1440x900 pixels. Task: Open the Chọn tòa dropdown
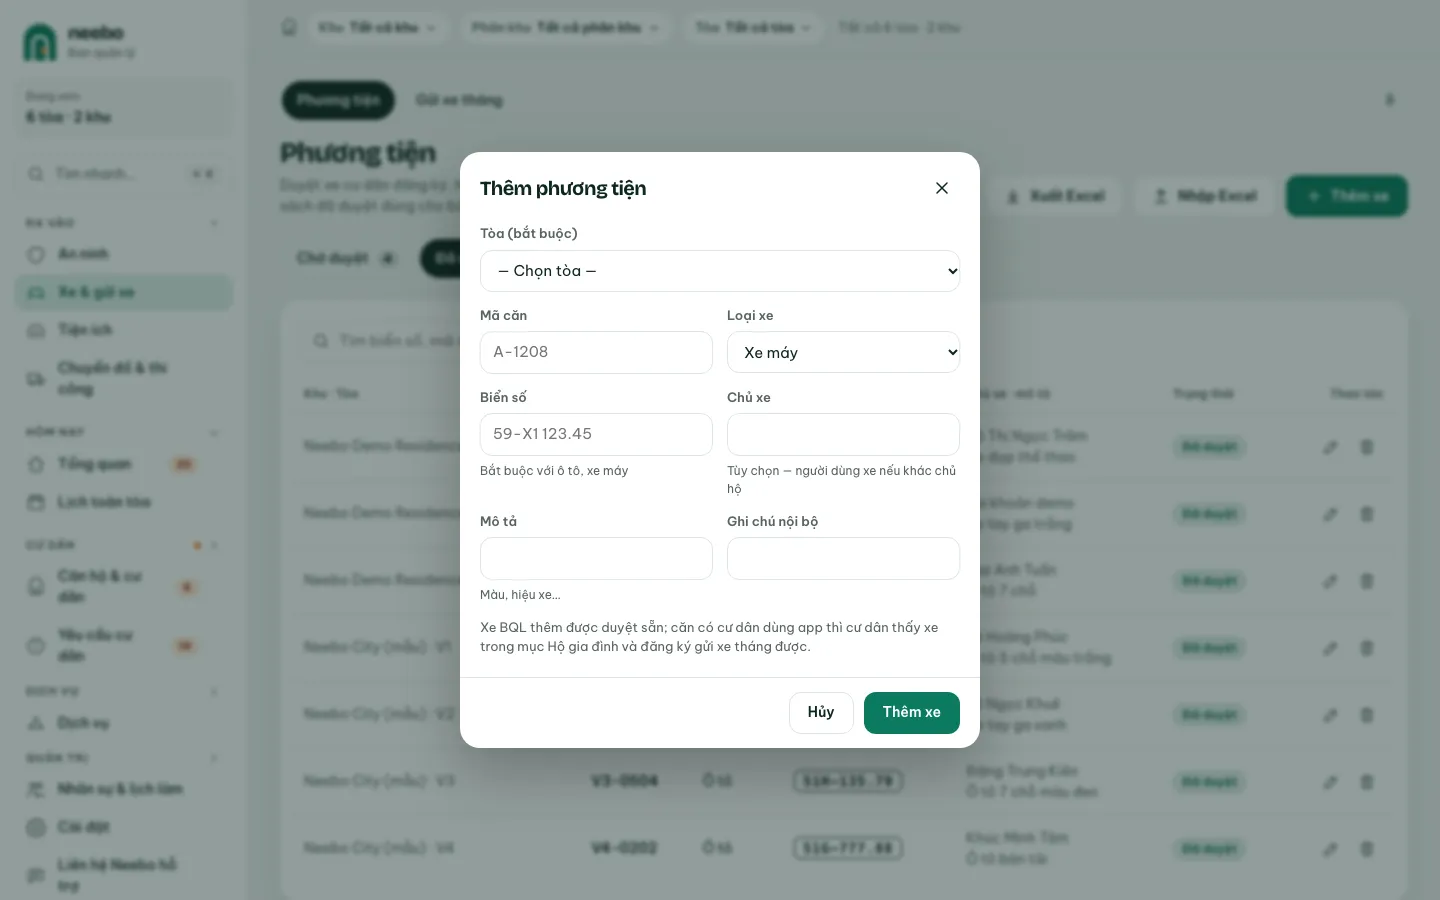pyautogui.click(x=720, y=271)
